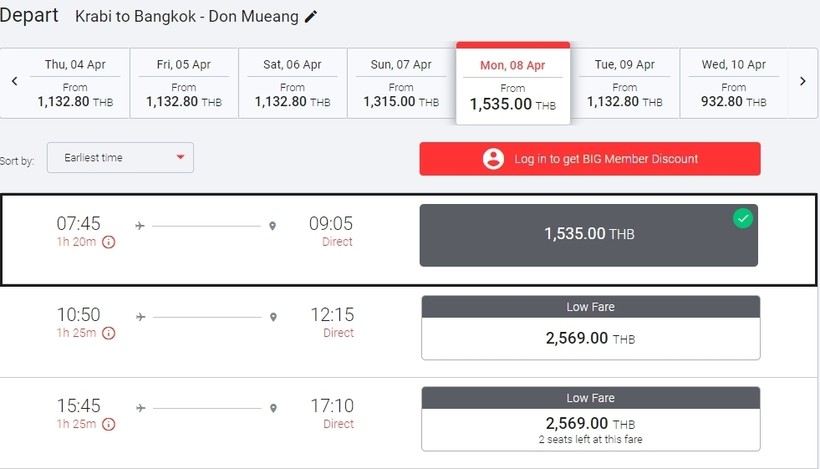Click next dates right arrow
This screenshot has height=469, width=820.
tap(802, 82)
